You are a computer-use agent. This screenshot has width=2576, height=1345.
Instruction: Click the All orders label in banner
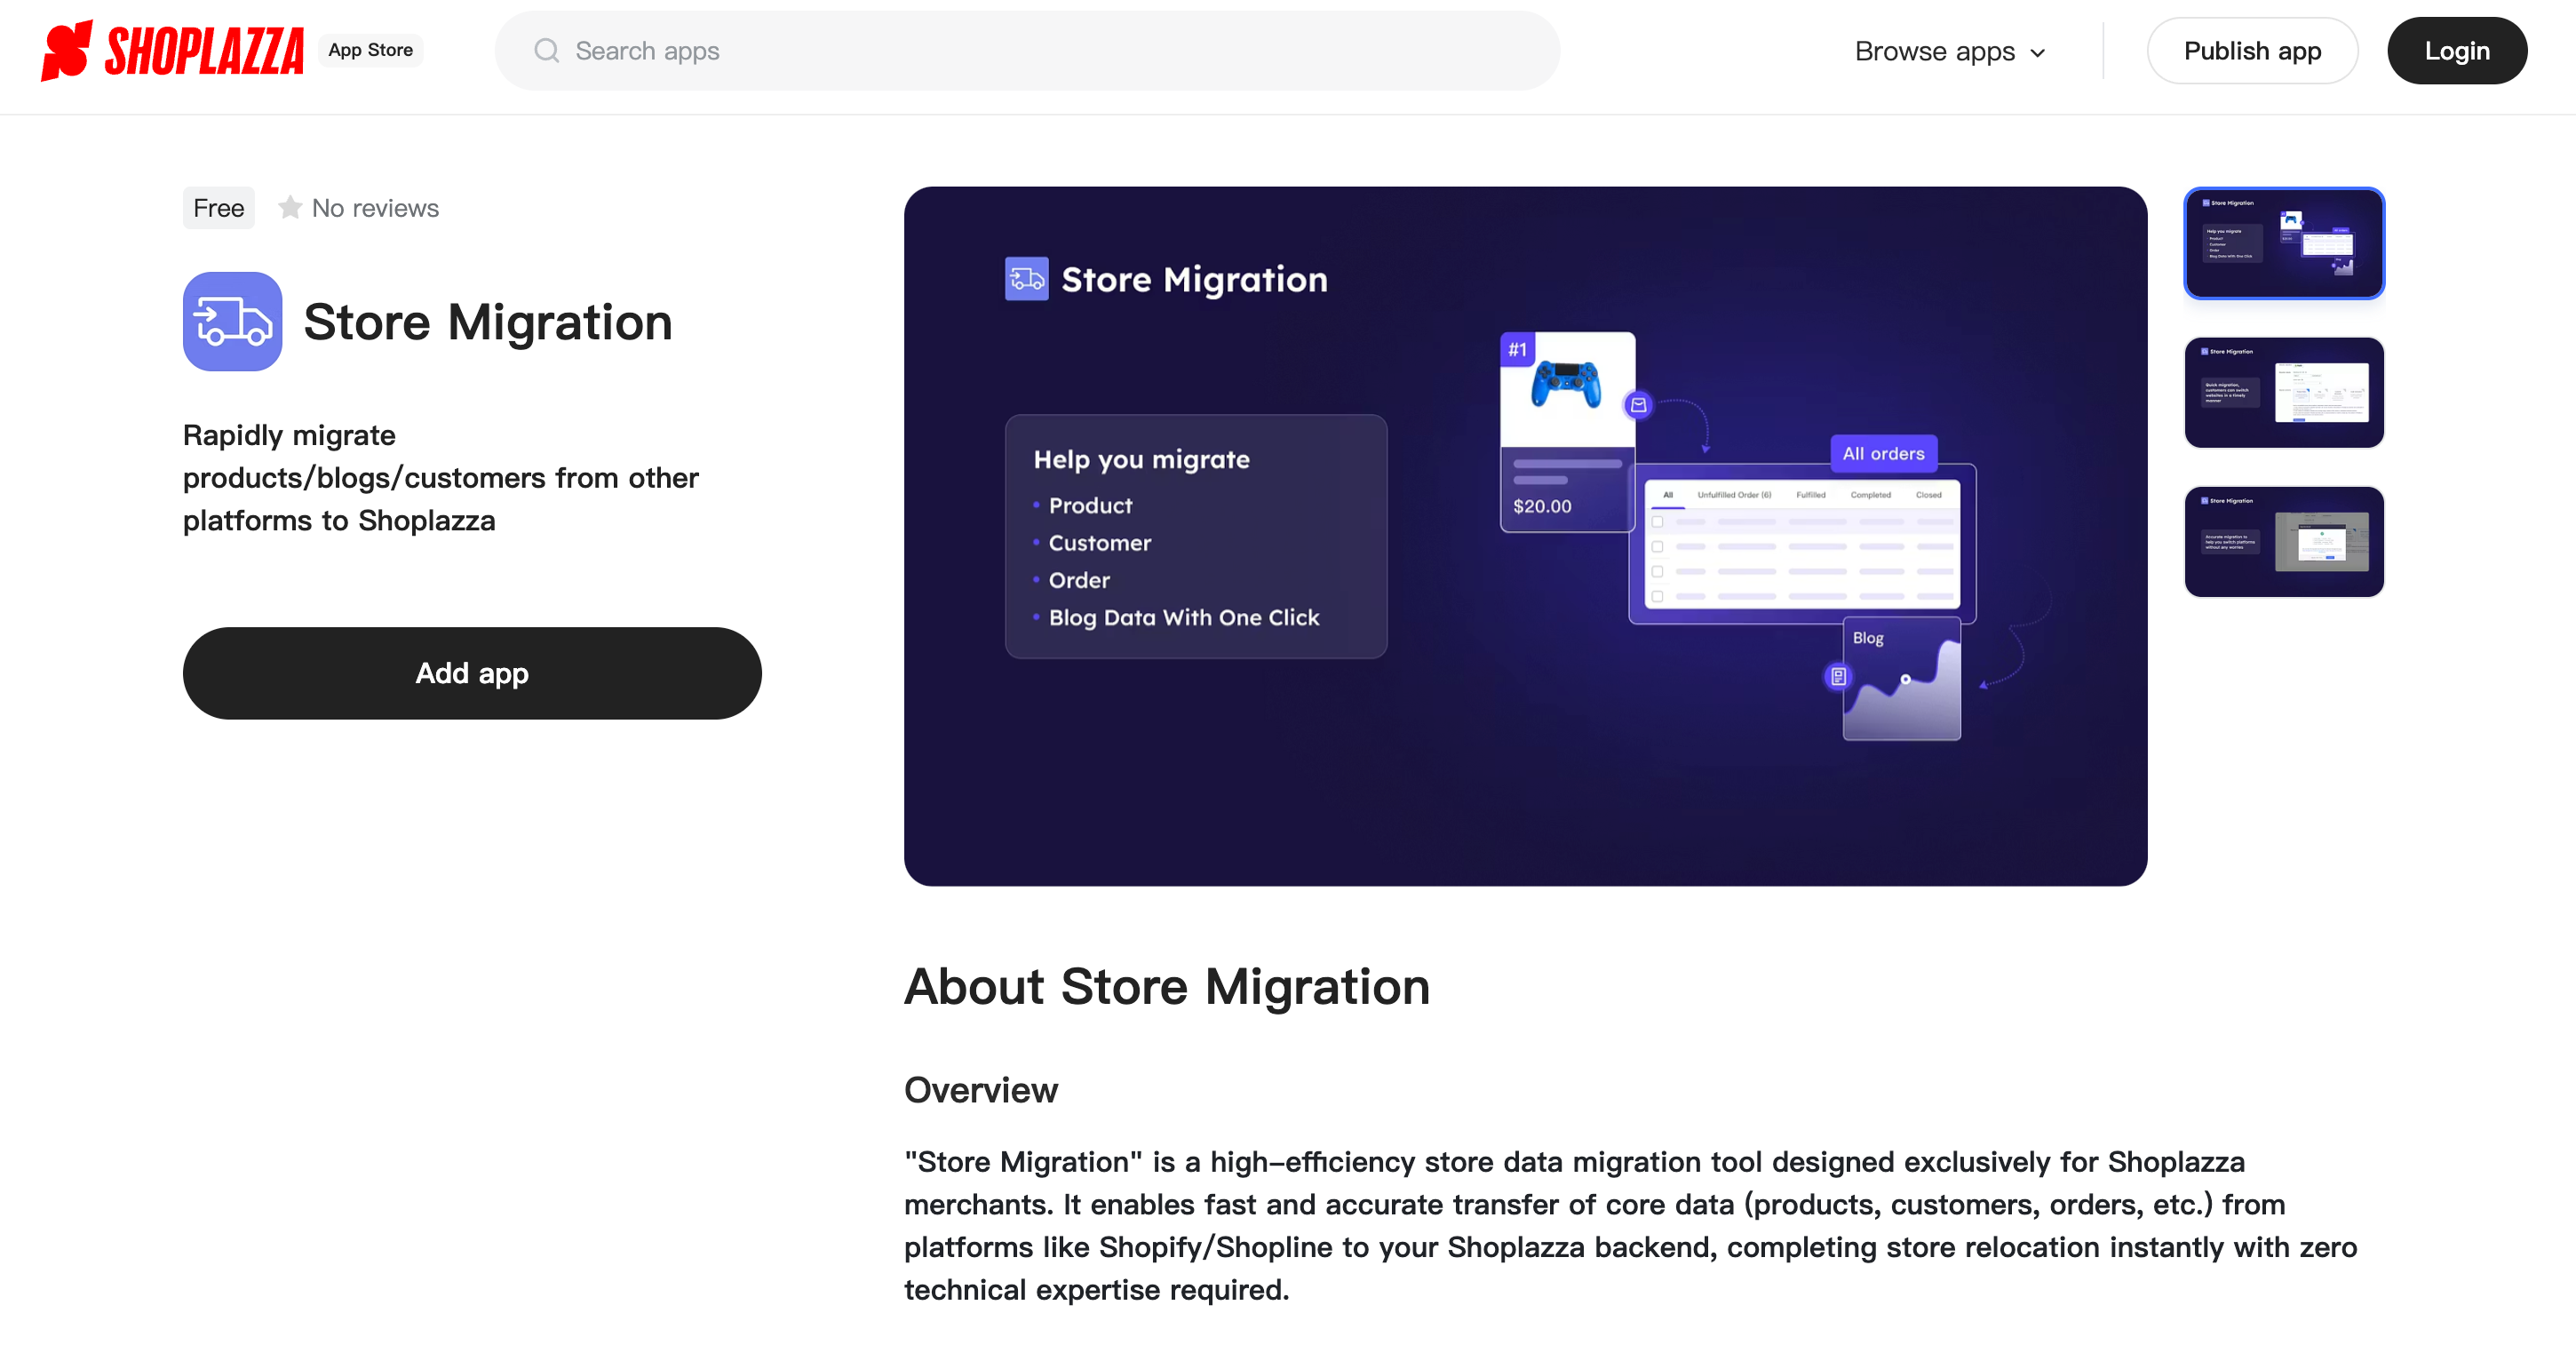(x=1883, y=454)
